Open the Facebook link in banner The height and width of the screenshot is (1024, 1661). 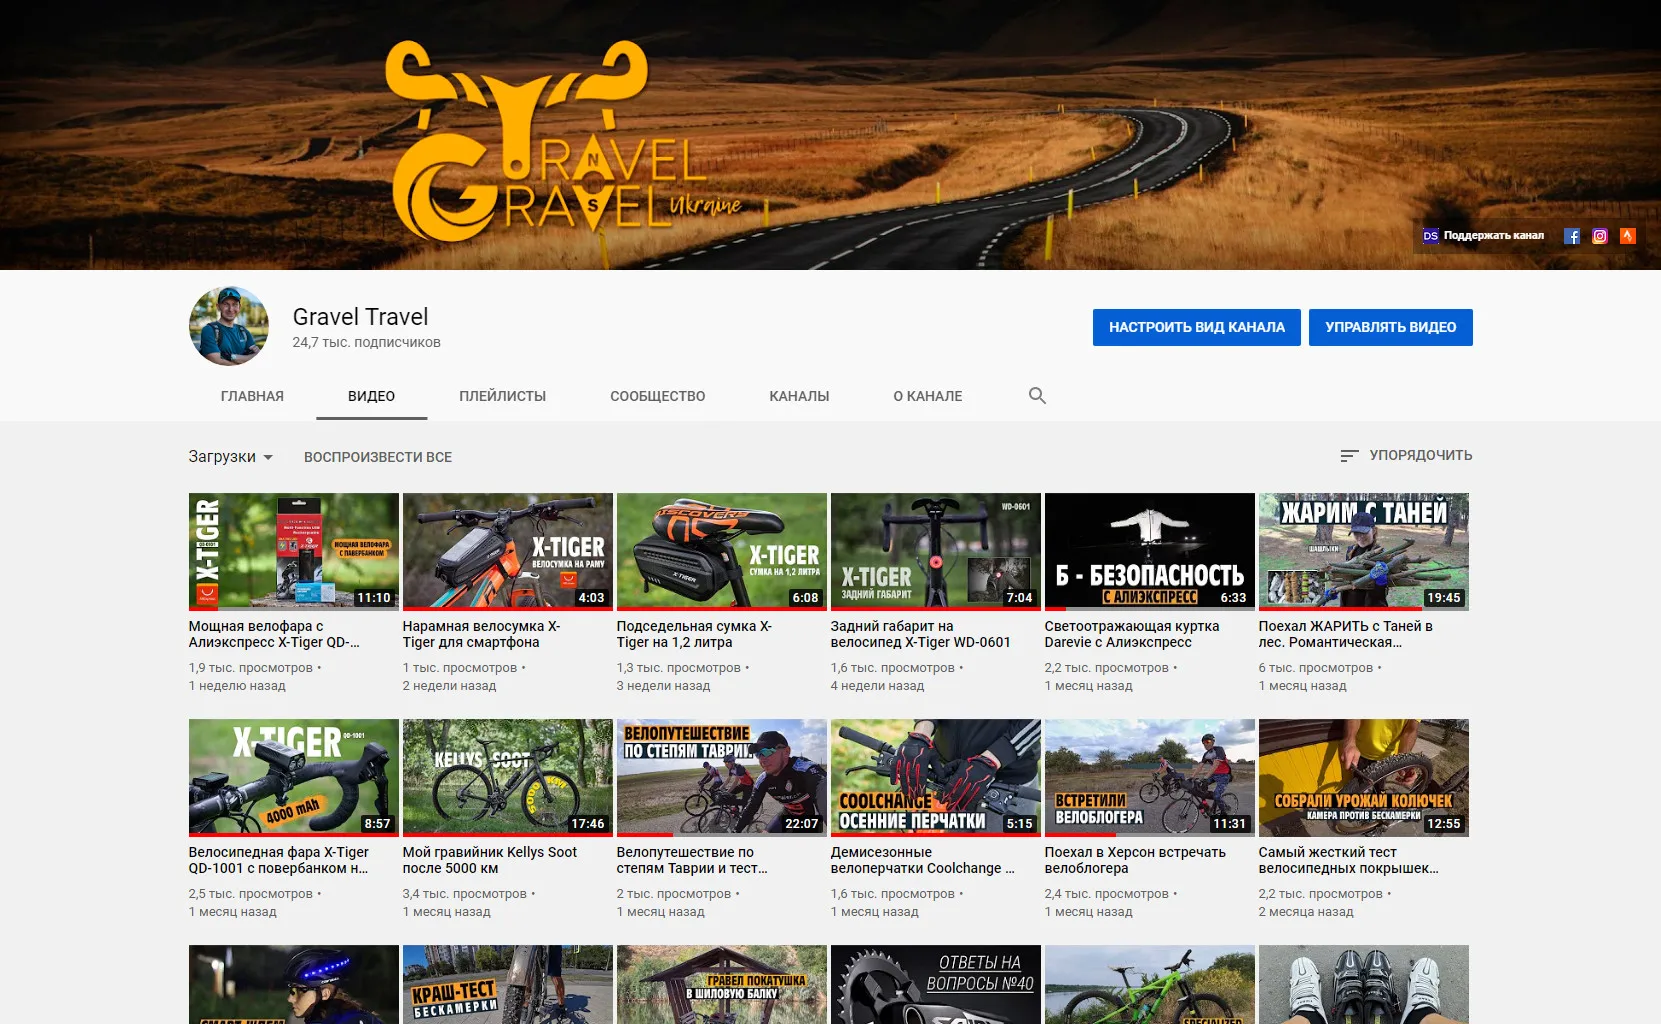coord(1572,236)
